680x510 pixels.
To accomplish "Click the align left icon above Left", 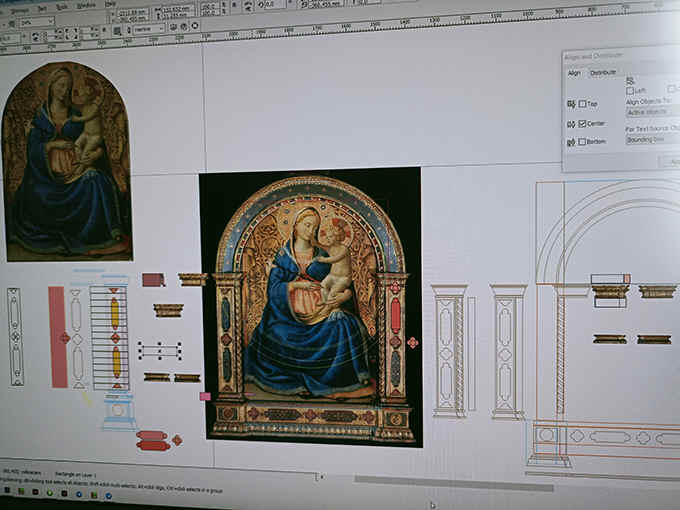I will pyautogui.click(x=630, y=81).
